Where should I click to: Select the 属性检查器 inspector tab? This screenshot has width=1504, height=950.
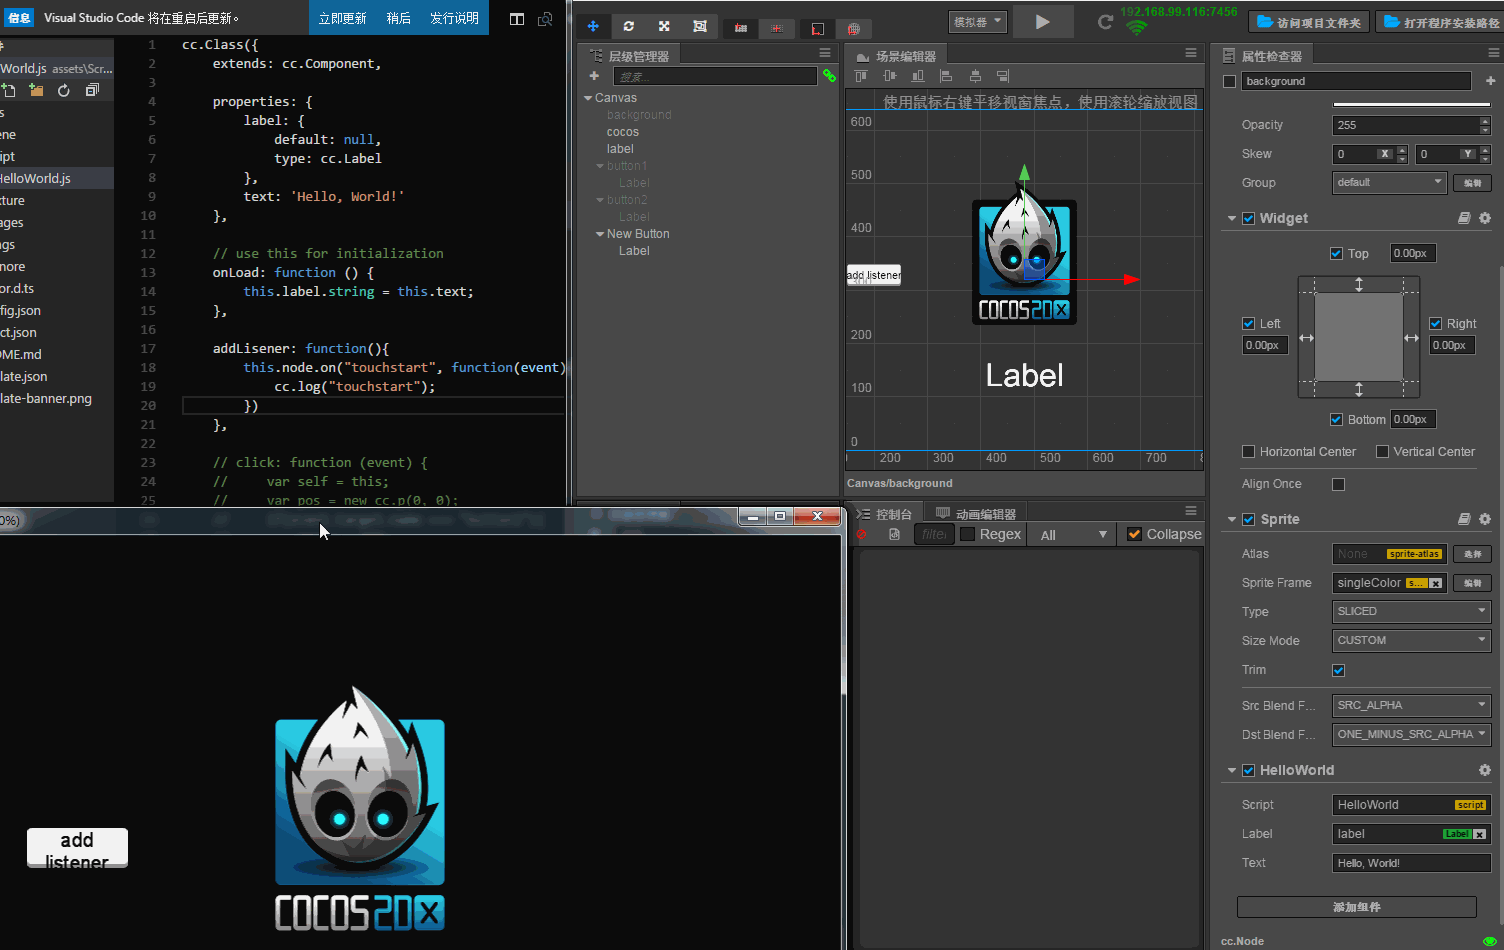(x=1262, y=56)
